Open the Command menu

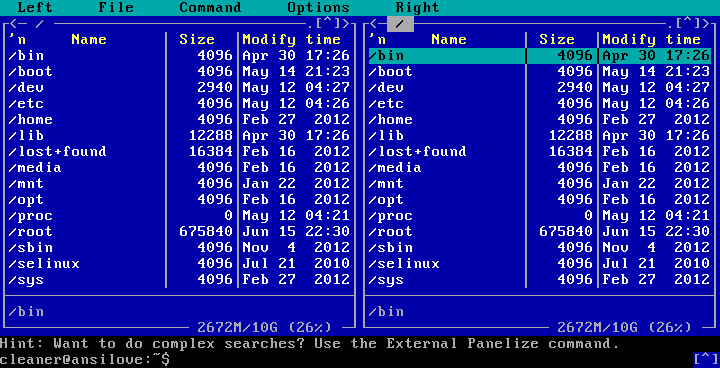point(210,7)
